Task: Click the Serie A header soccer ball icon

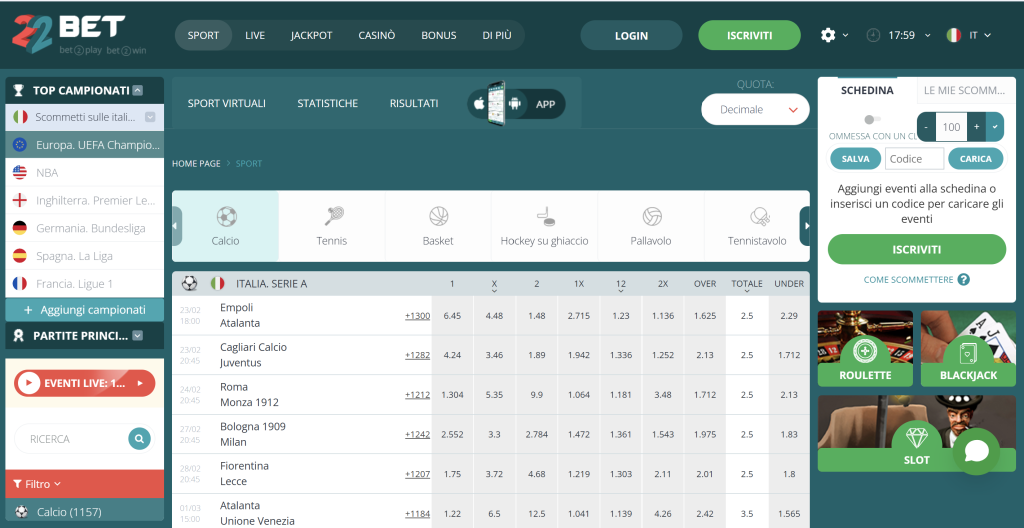Action: [189, 284]
